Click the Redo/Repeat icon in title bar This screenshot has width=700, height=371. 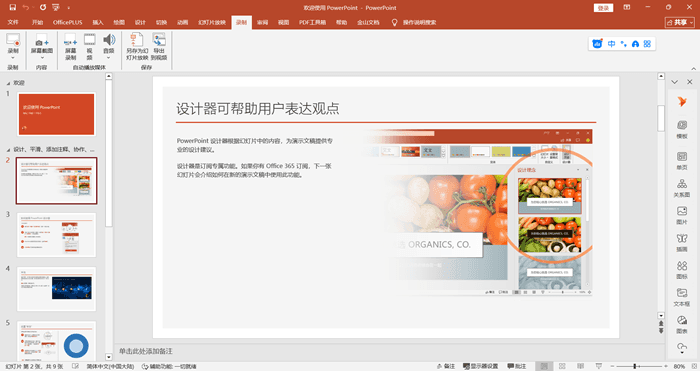[43, 8]
